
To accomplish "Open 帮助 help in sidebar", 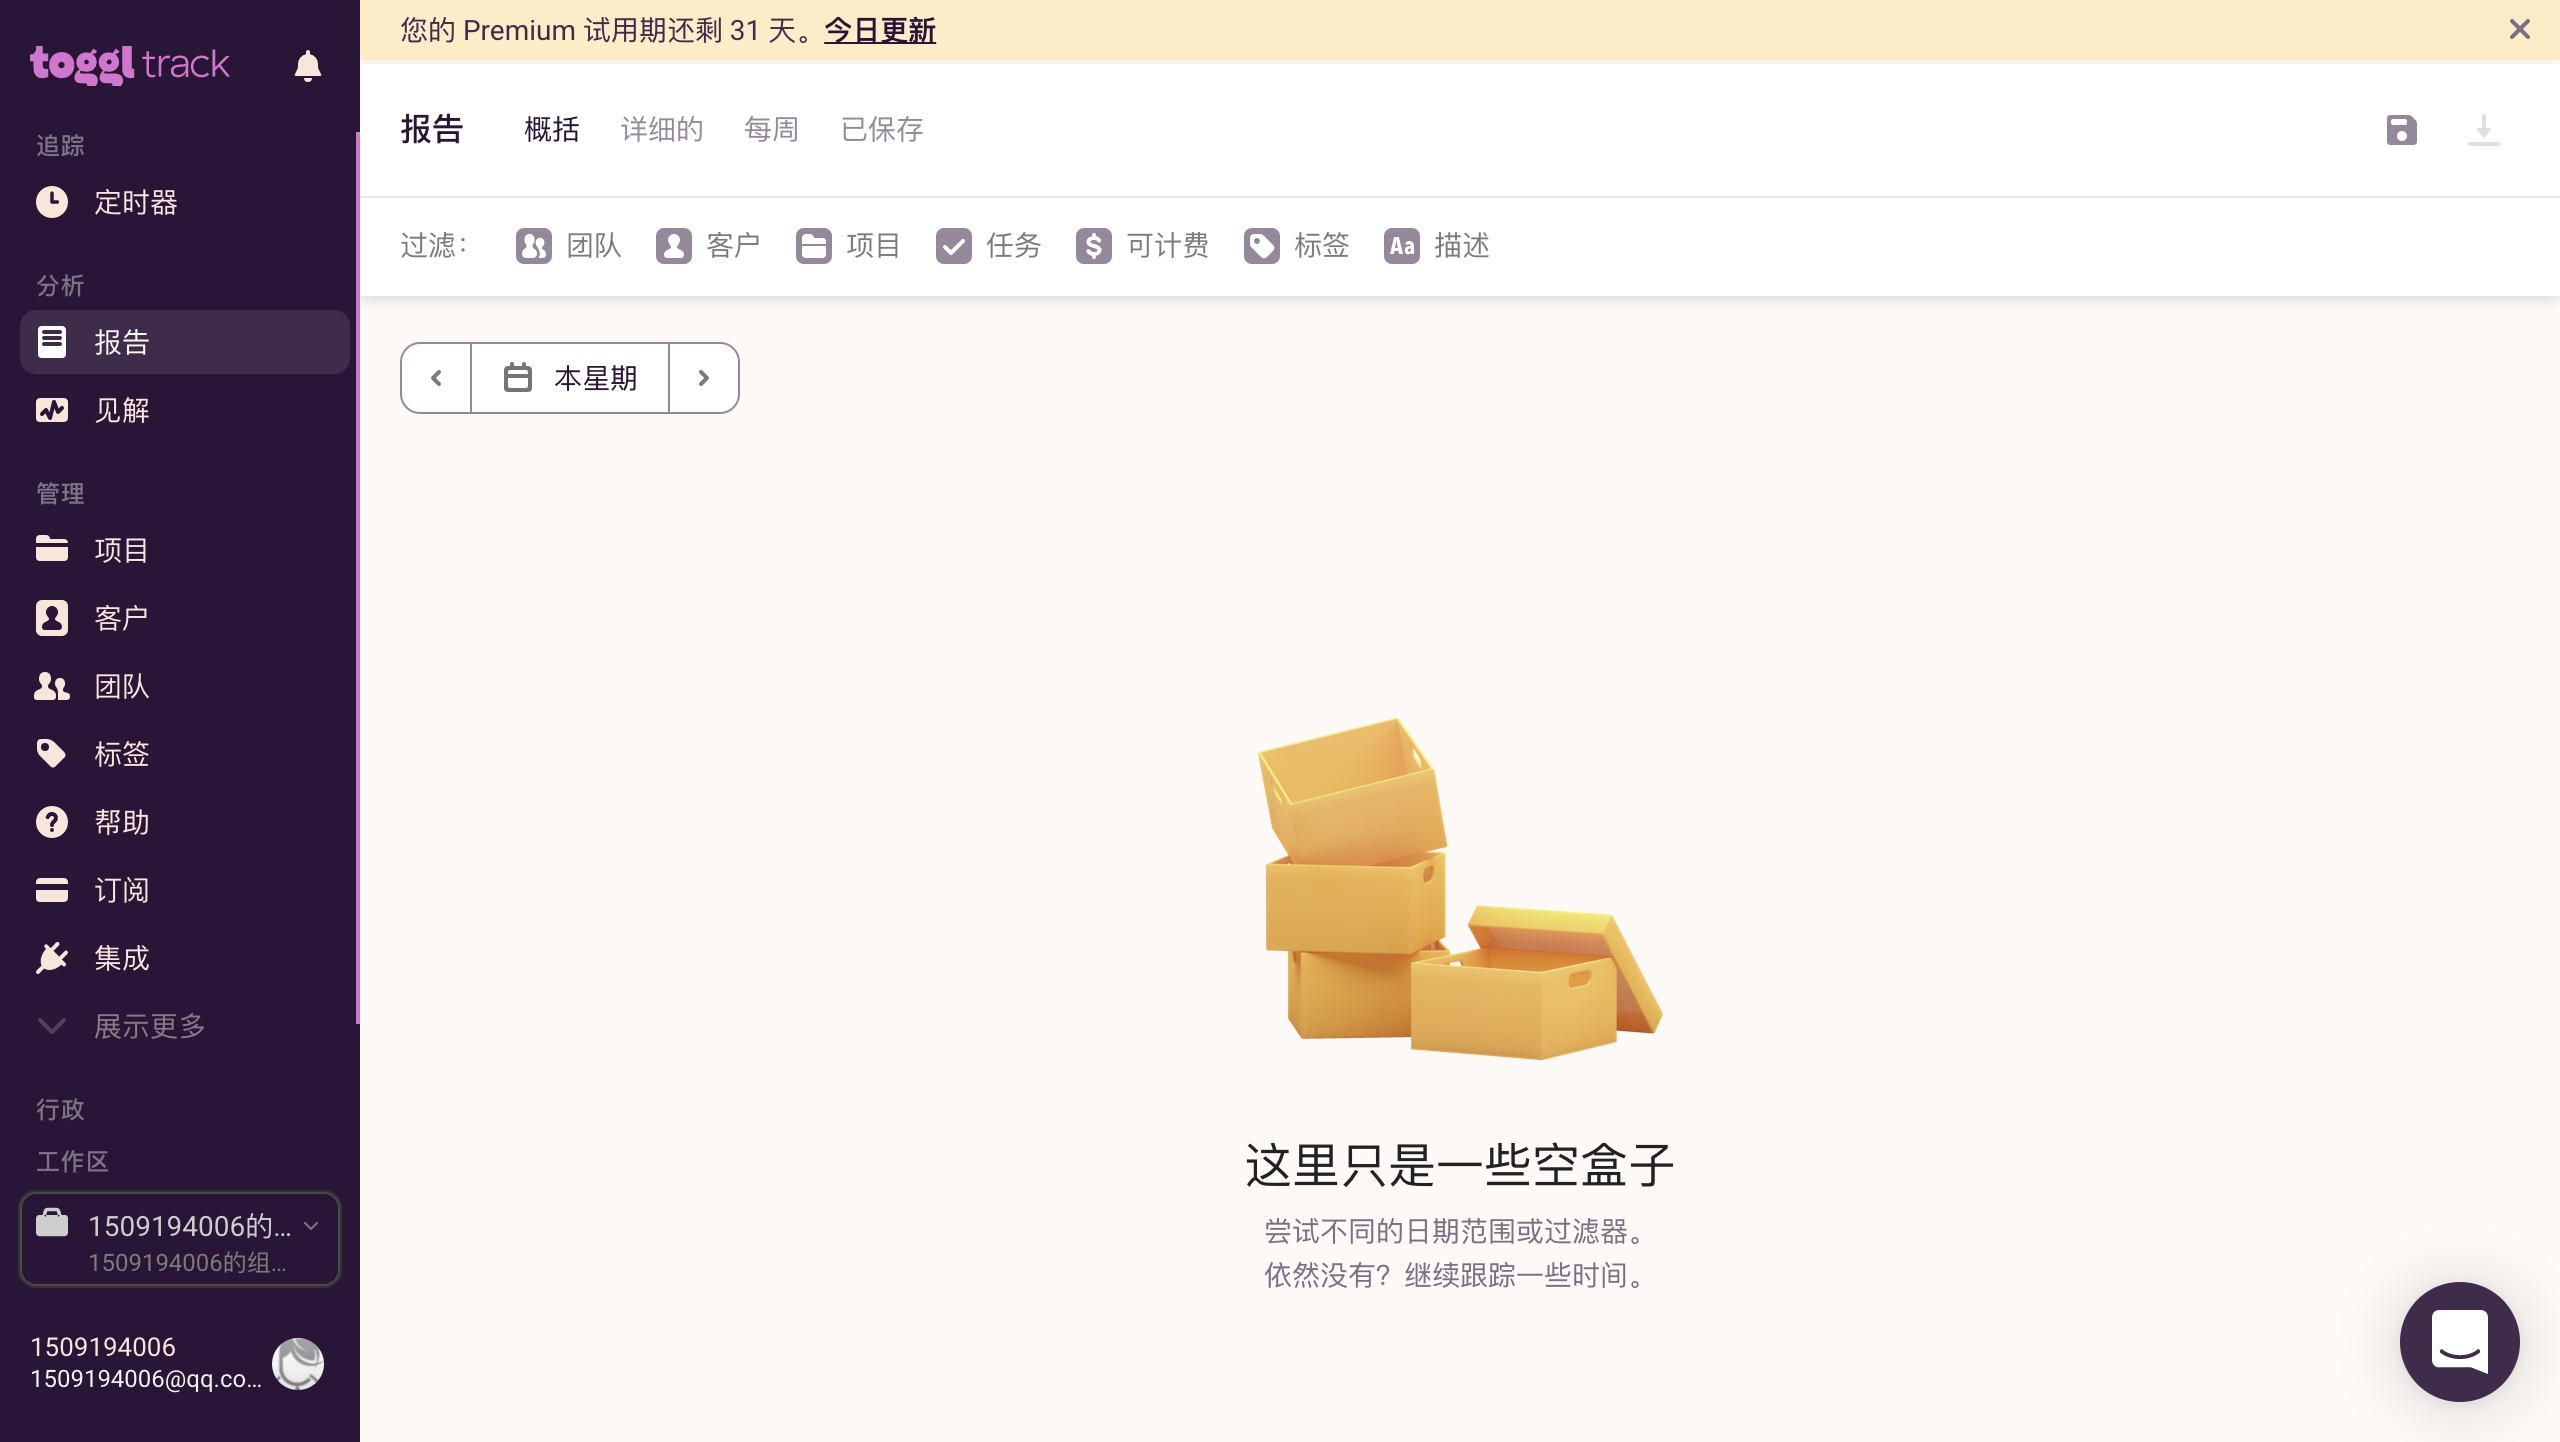I will pyautogui.click(x=185, y=822).
